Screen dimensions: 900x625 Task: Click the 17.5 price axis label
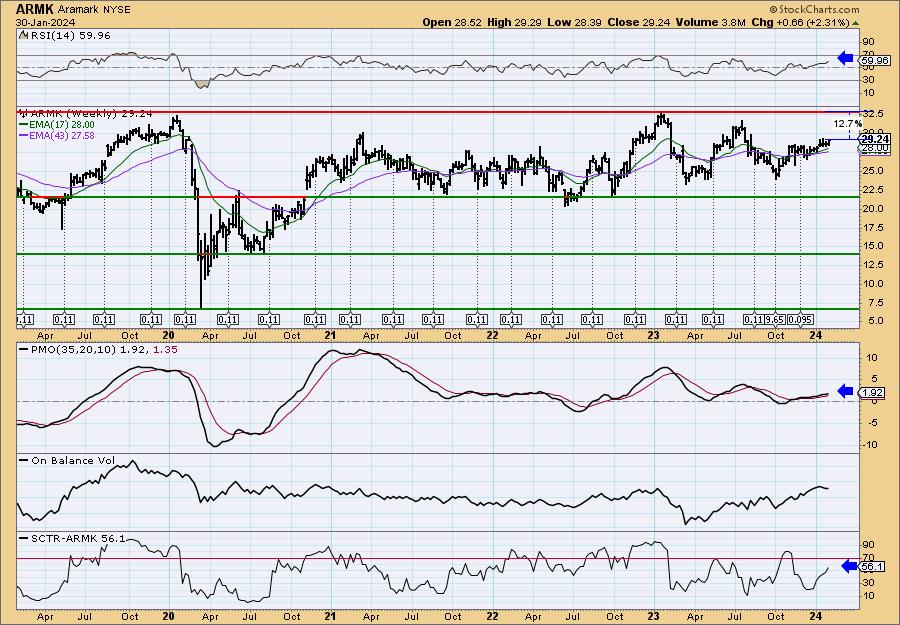(872, 227)
